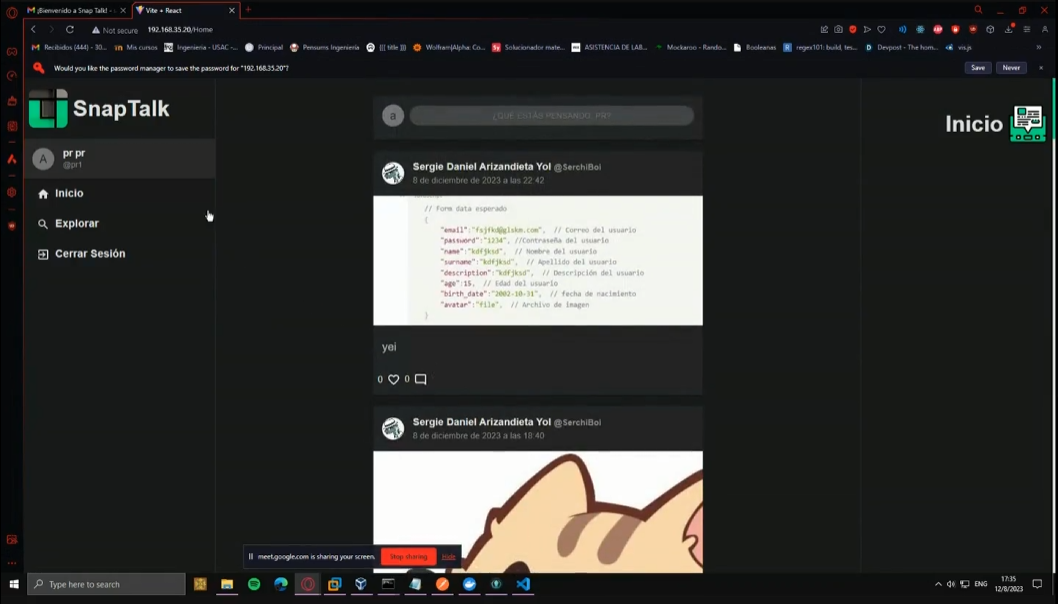Viewport: 1058px width, 604px height.
Task: Open the browser downloads icon
Action: point(1008,30)
